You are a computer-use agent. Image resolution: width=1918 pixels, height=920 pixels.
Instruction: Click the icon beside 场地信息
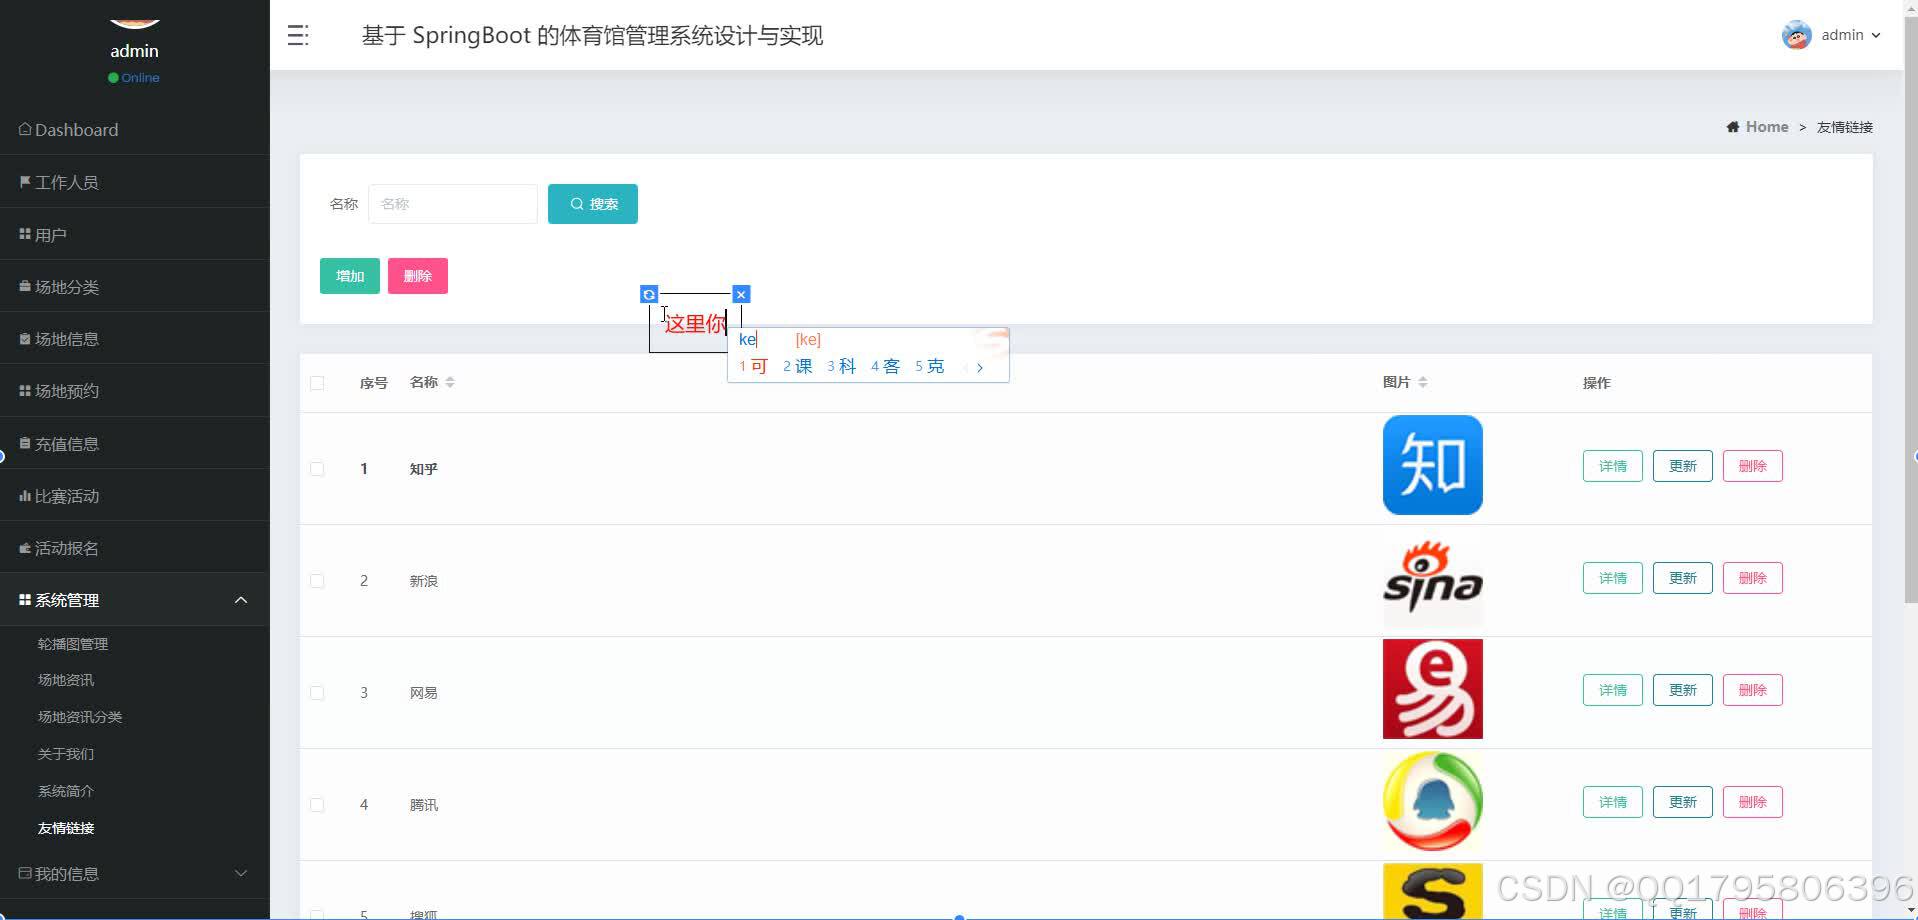coord(25,339)
